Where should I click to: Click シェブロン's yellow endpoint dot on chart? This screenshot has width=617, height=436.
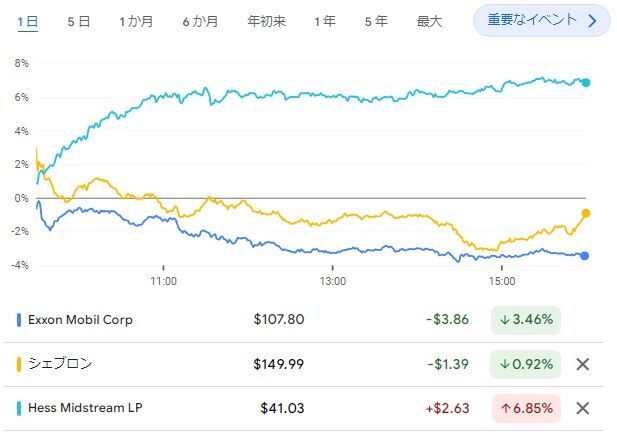(585, 213)
